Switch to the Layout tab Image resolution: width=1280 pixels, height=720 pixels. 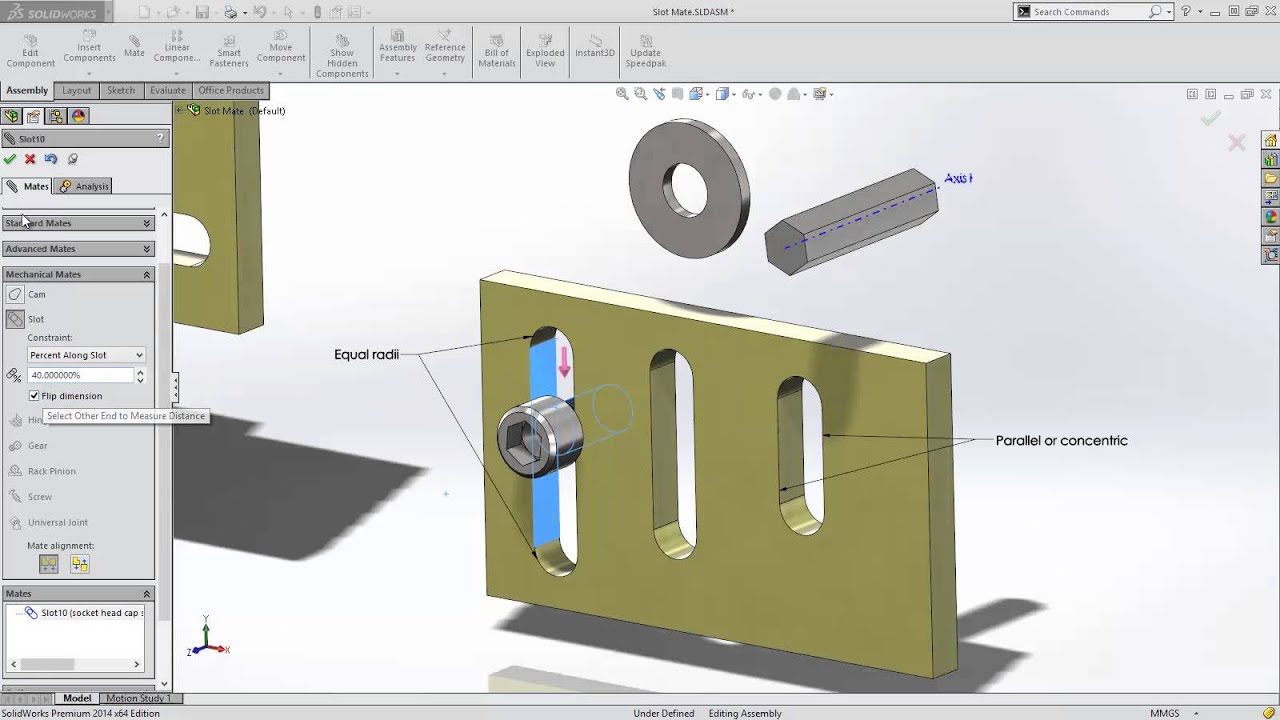(76, 90)
